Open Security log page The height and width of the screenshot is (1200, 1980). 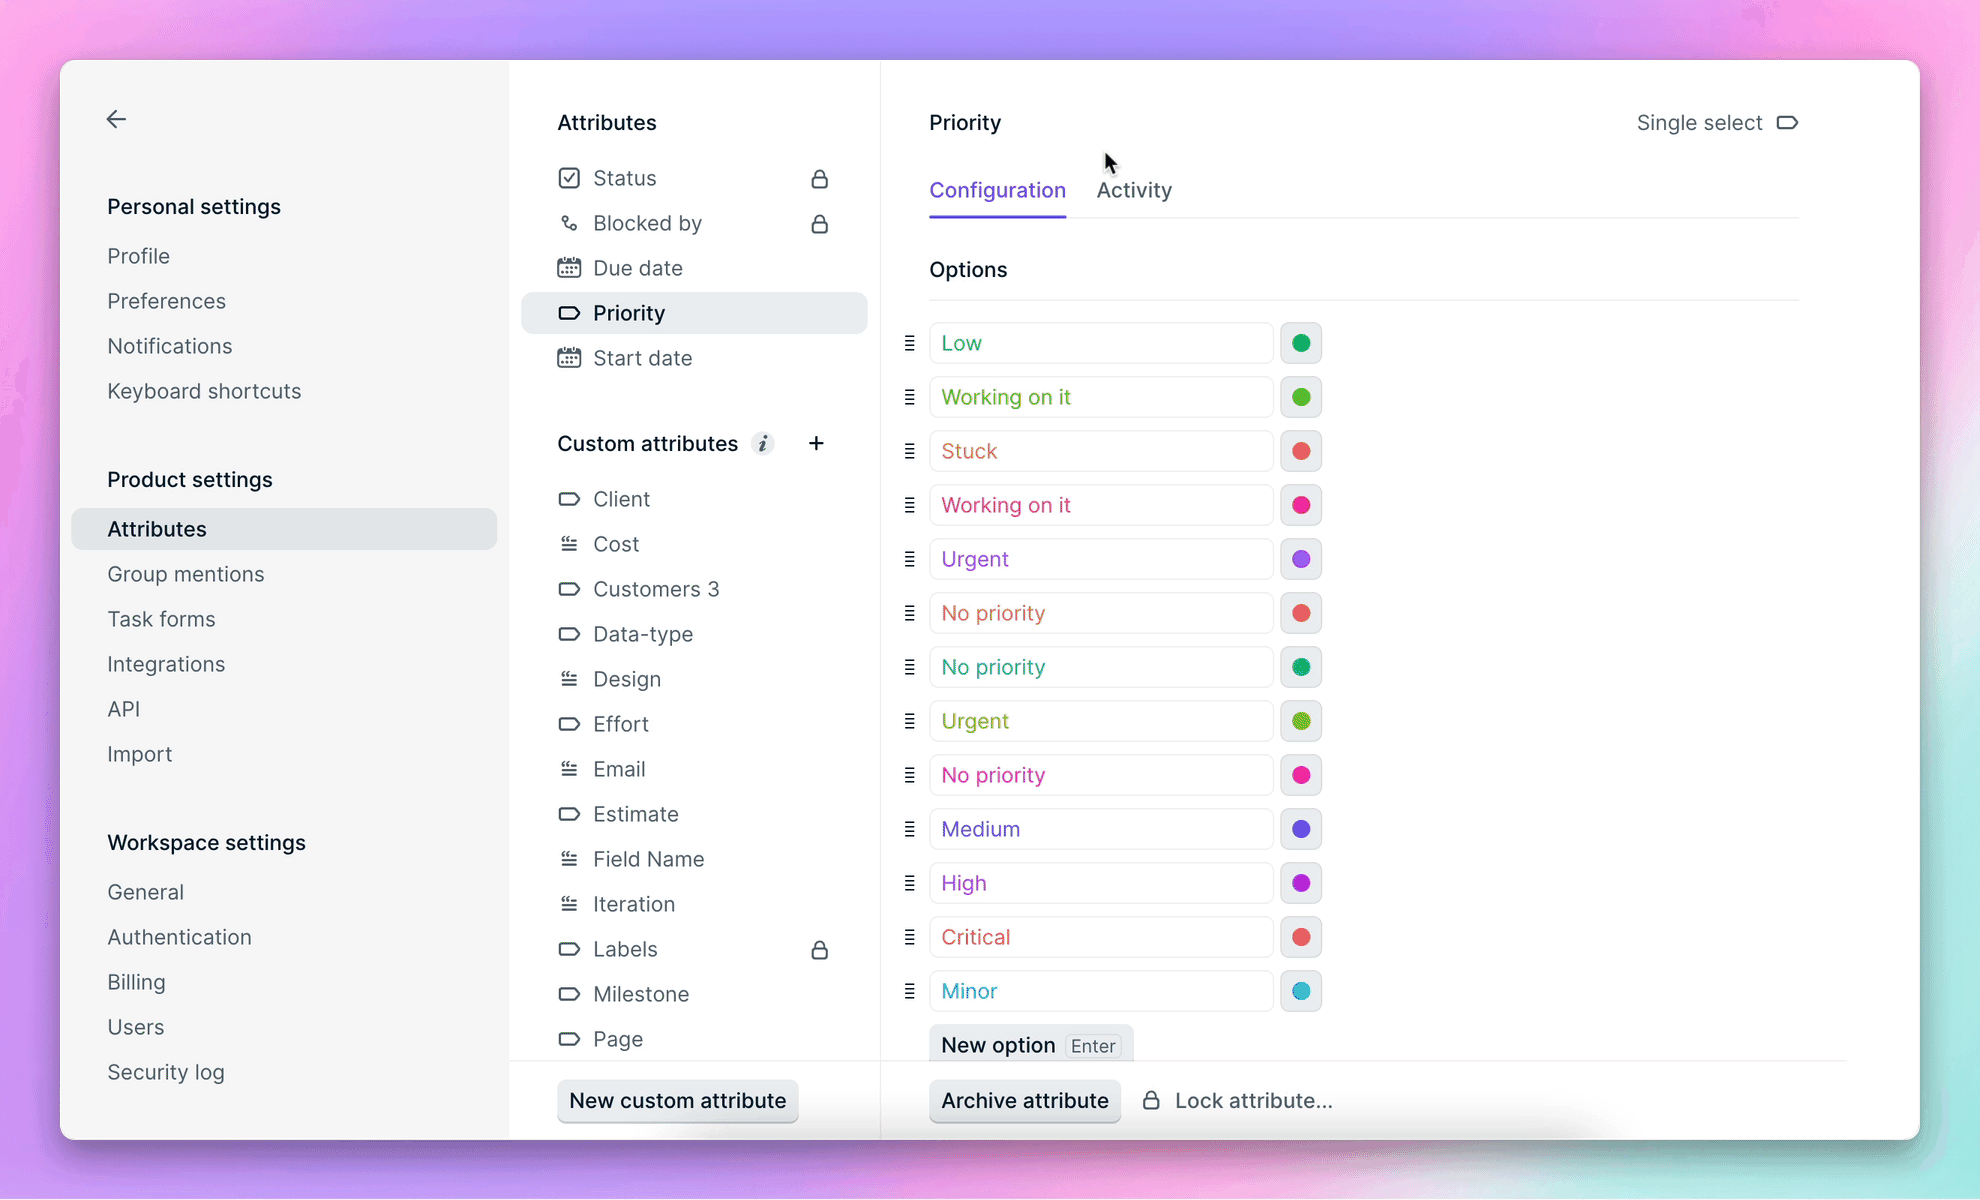click(166, 1072)
